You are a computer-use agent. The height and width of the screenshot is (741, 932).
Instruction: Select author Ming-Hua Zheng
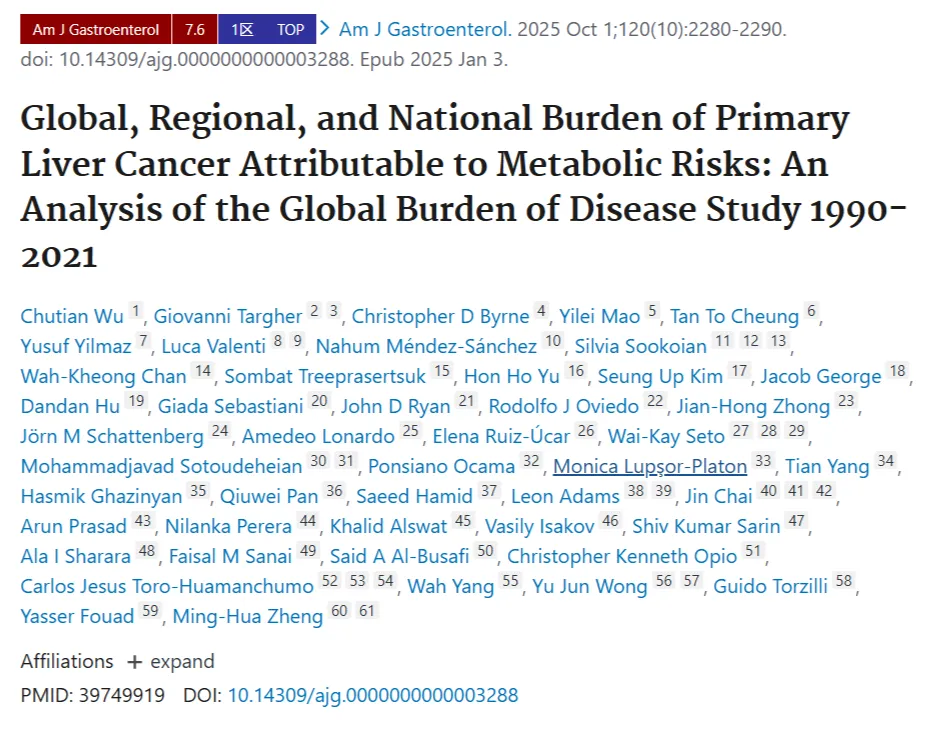247,616
